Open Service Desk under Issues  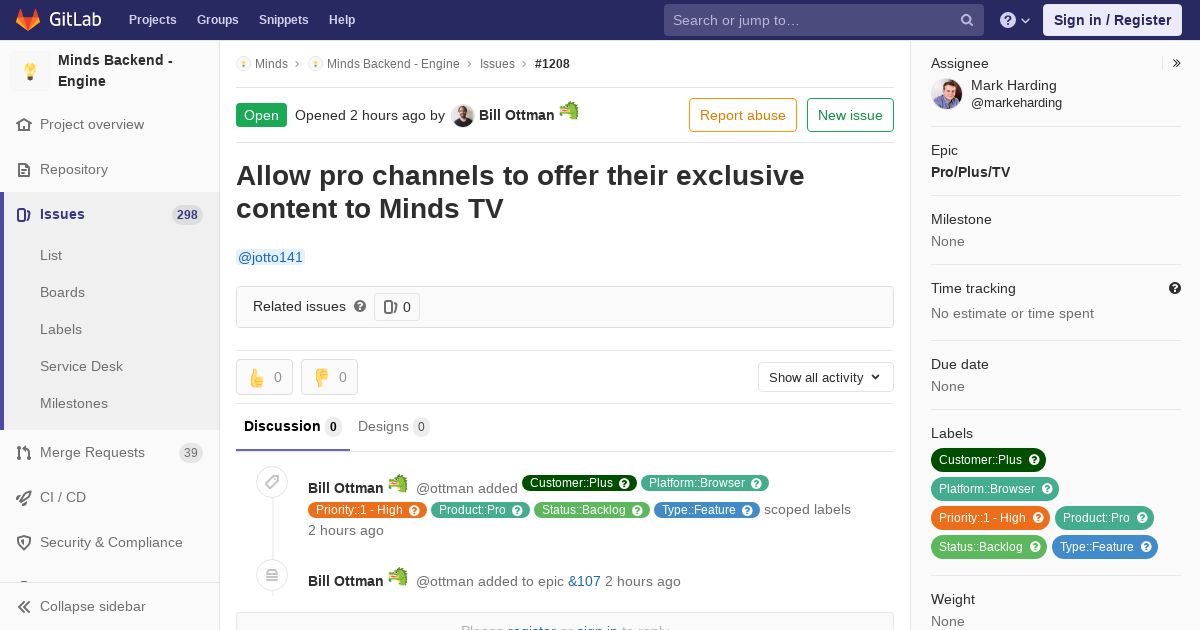pyautogui.click(x=81, y=366)
